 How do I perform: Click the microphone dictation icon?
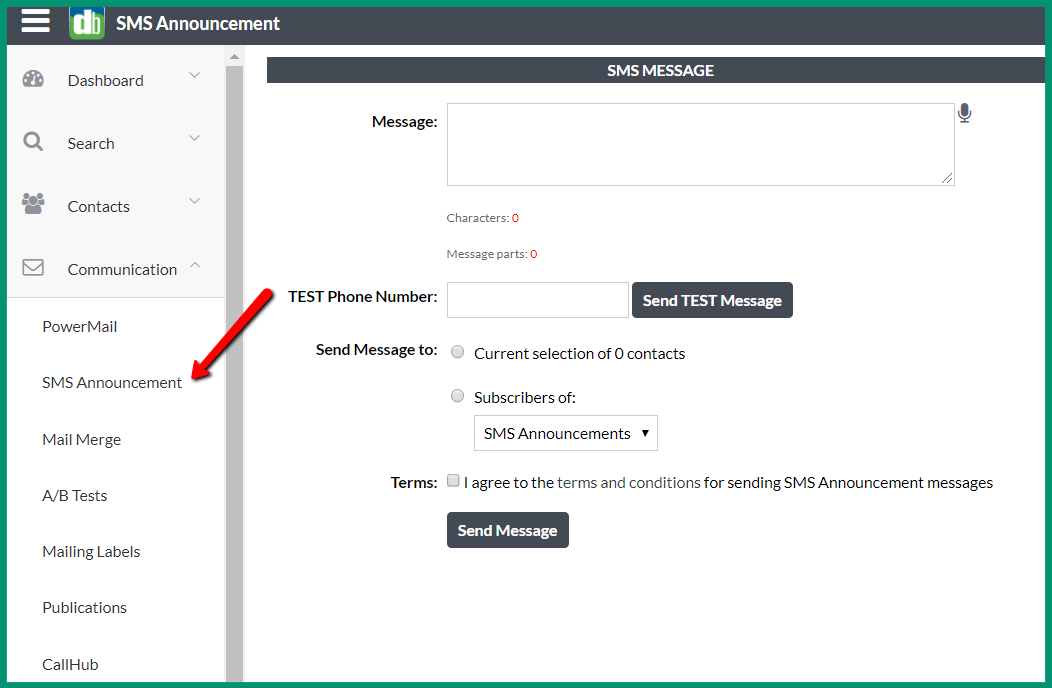pos(965,113)
